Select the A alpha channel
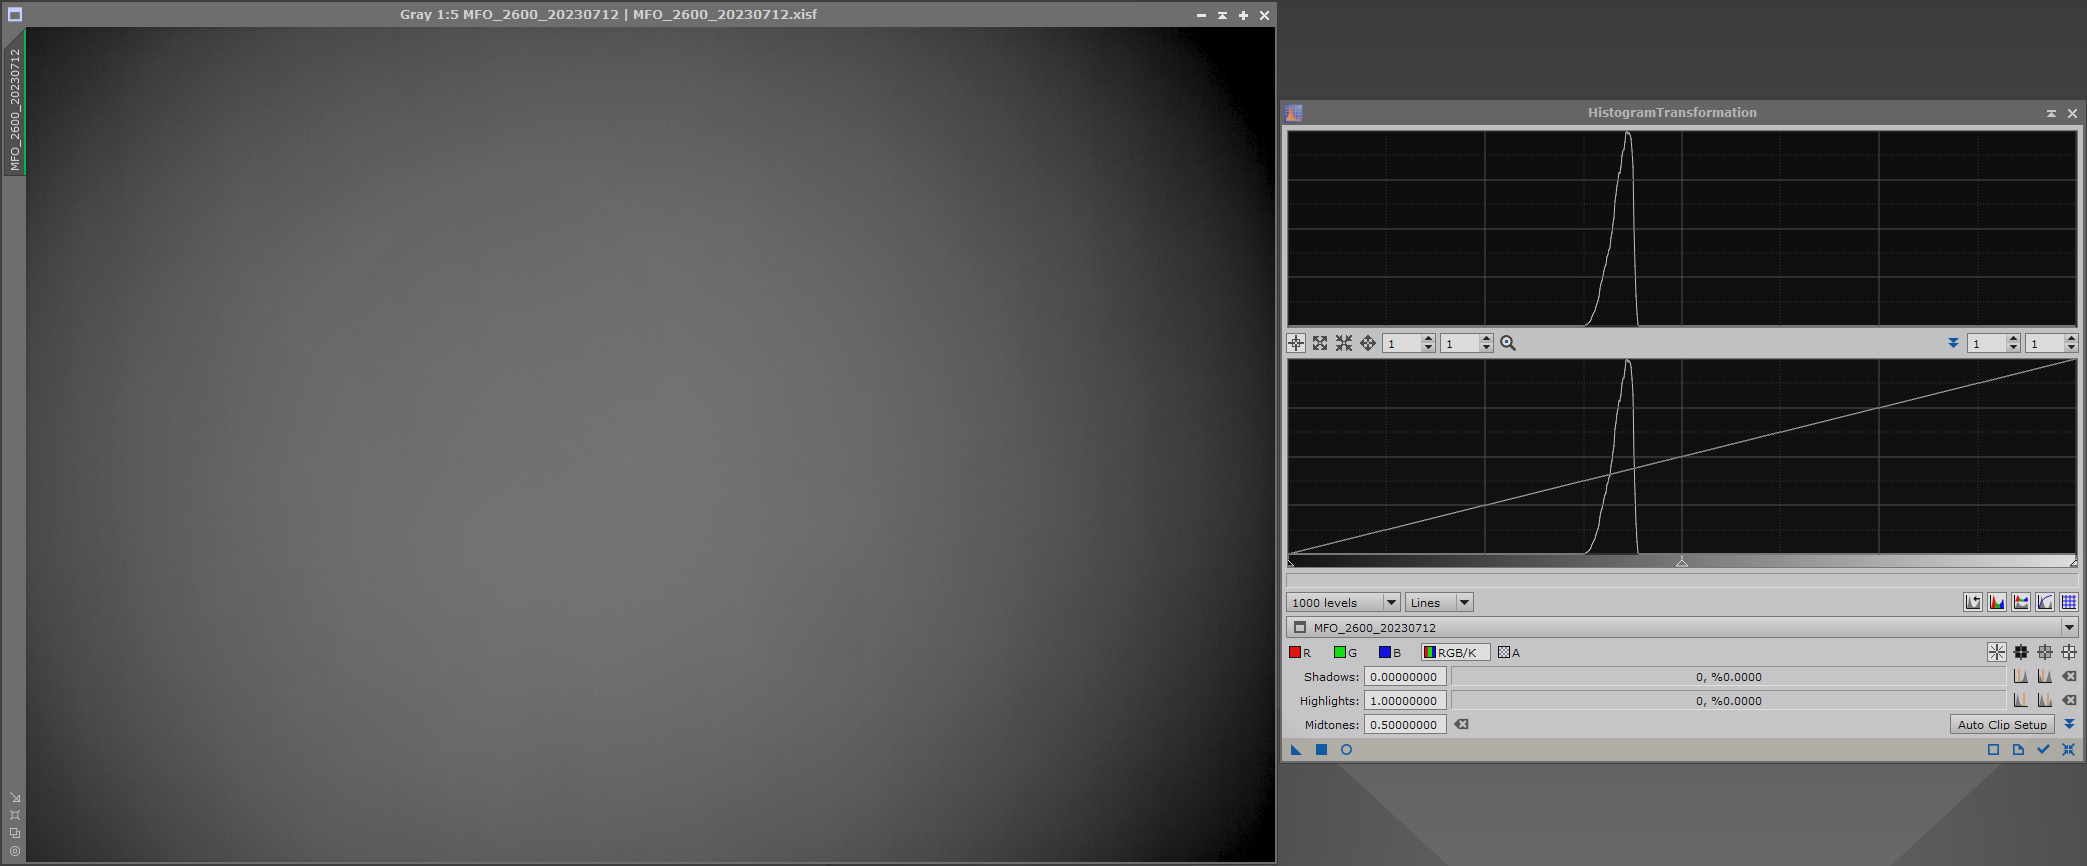Image resolution: width=2087 pixels, height=866 pixels. [x=1509, y=652]
